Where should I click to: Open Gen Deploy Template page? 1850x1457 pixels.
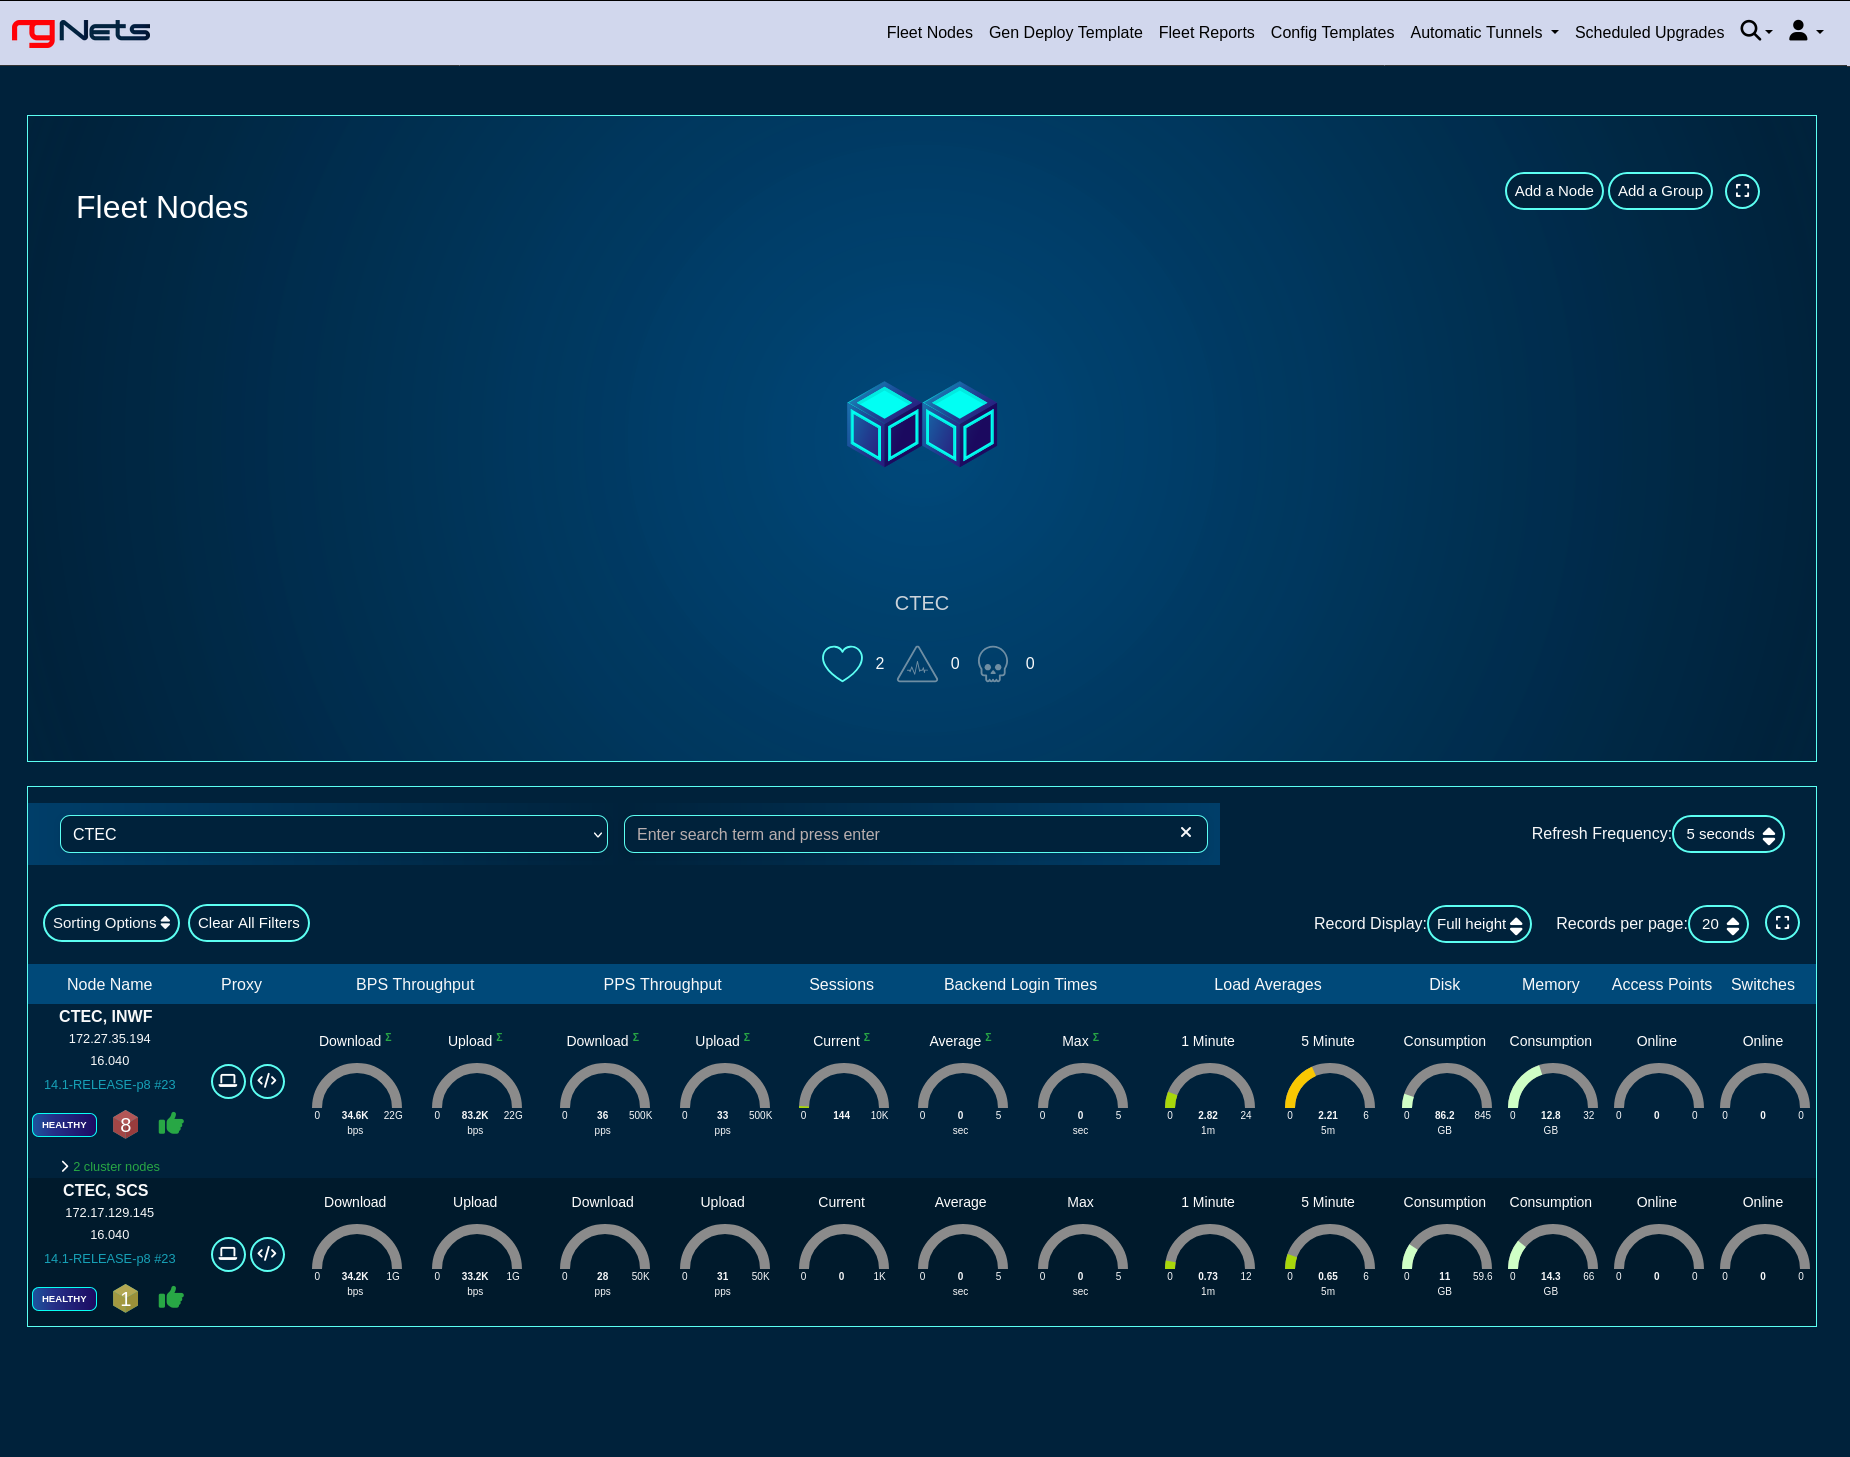pos(1065,32)
